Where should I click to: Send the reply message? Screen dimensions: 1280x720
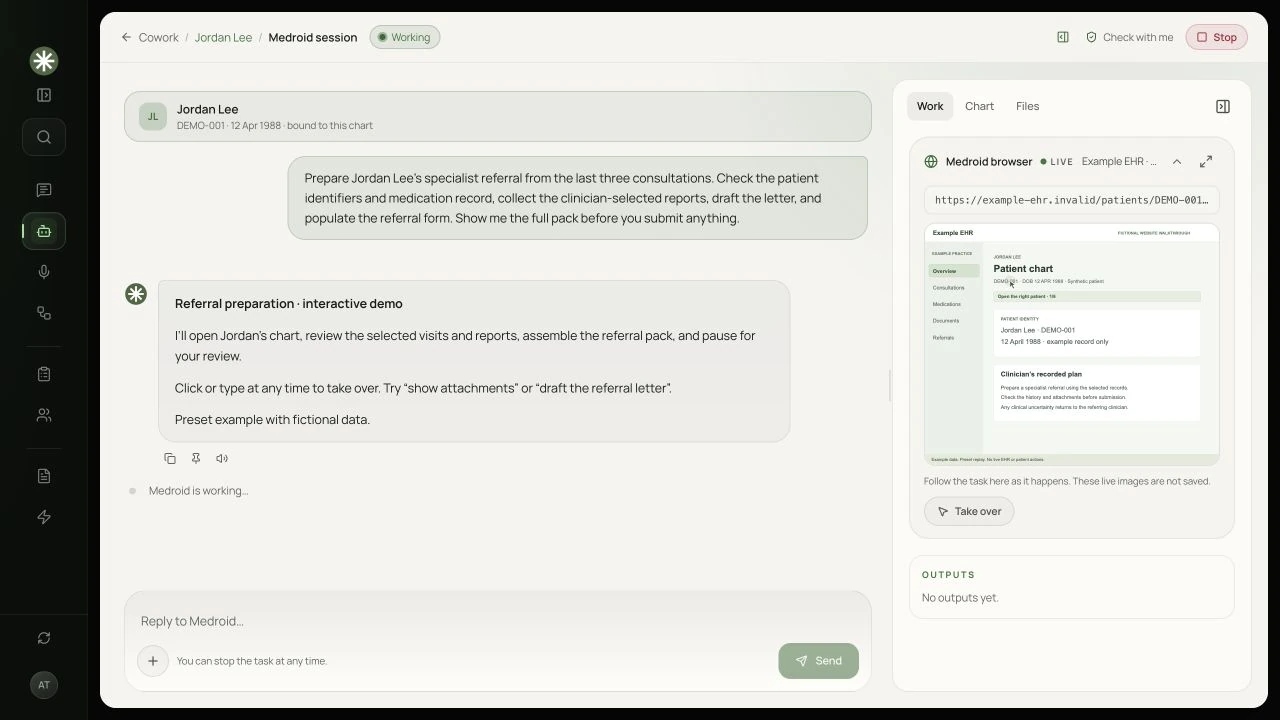pos(818,661)
